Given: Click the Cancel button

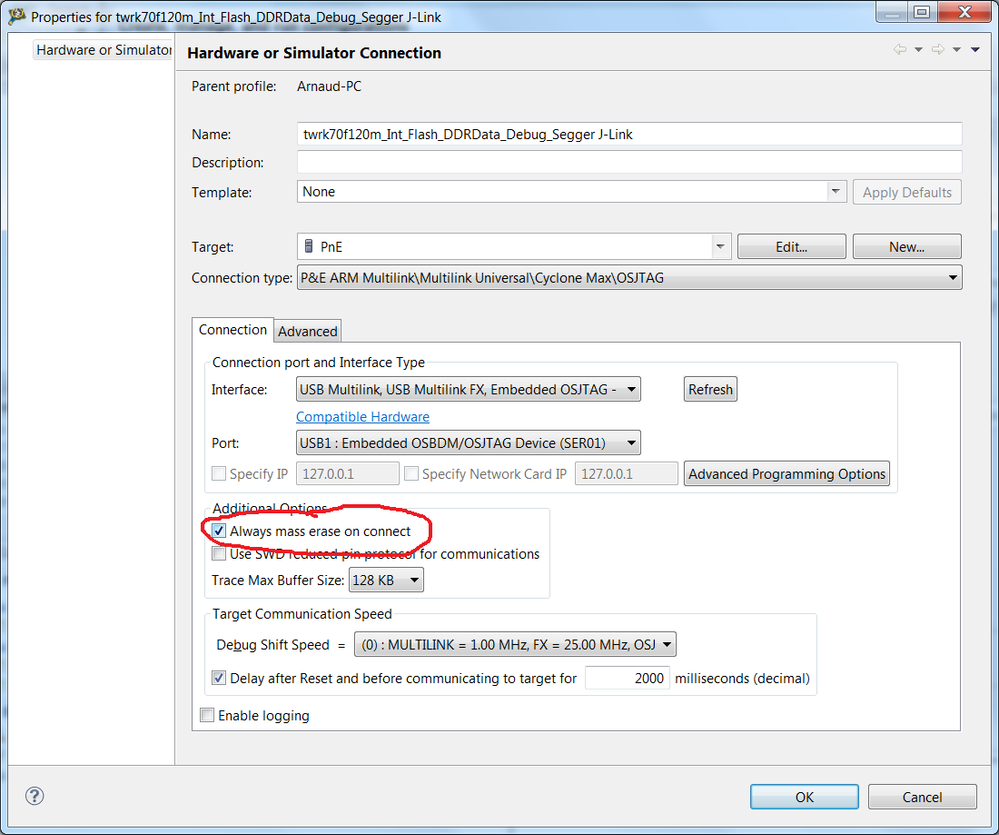Looking at the screenshot, I should point(922,797).
